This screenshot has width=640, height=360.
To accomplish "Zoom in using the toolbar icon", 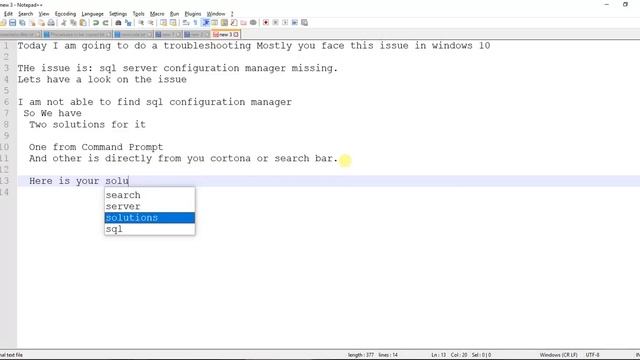I will pos(141,22).
